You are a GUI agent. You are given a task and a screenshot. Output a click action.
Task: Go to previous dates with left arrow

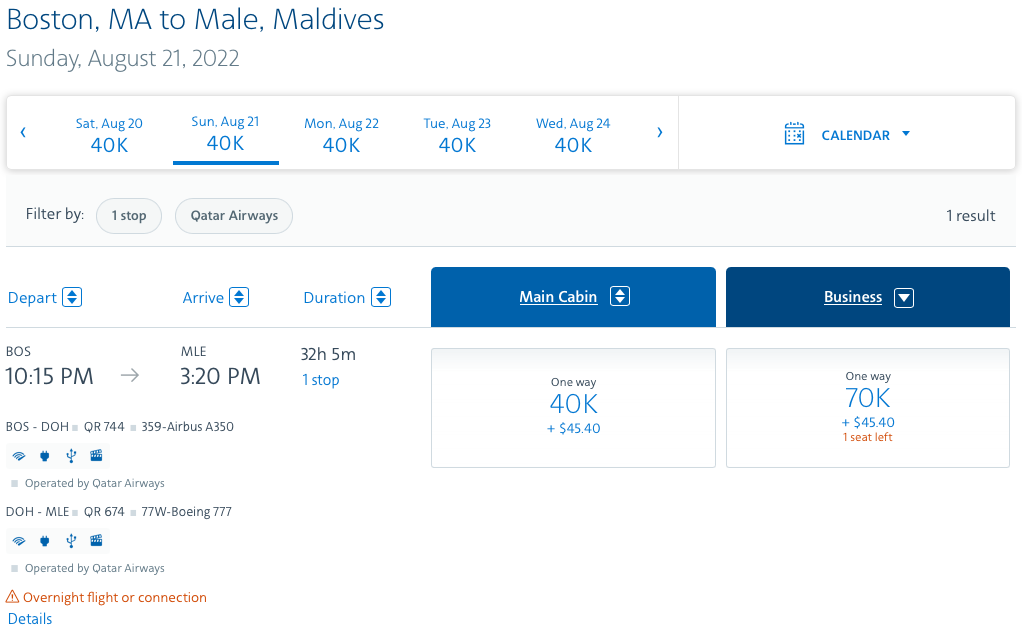pyautogui.click(x=23, y=133)
